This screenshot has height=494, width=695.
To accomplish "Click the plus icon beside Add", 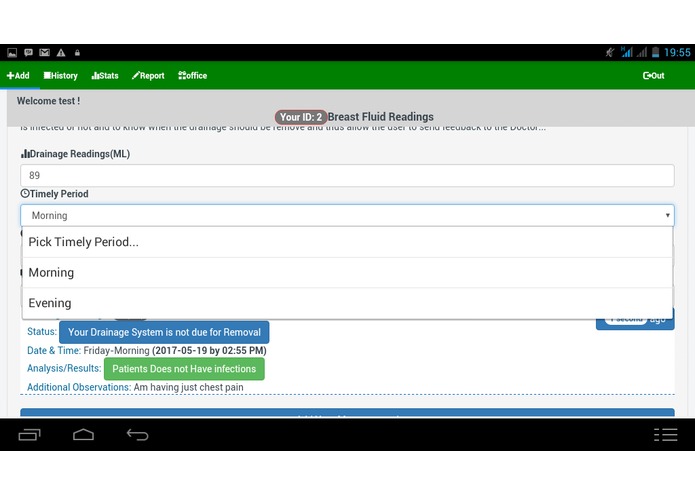I will [10, 75].
